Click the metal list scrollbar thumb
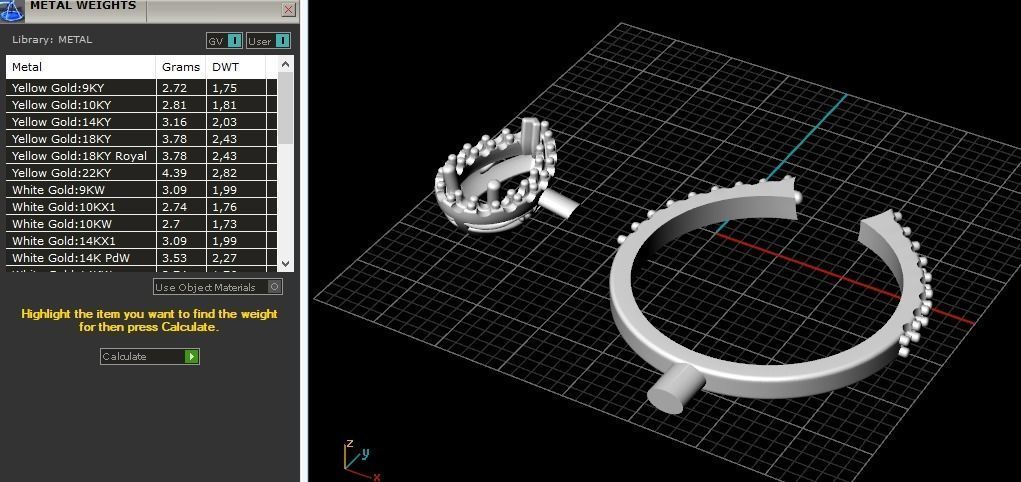 pyautogui.click(x=285, y=107)
